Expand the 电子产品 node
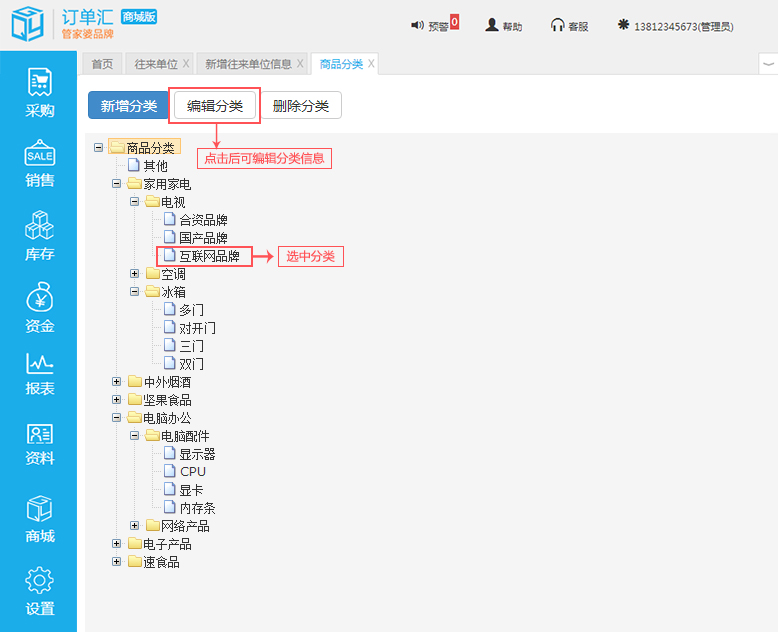The image size is (780, 632). (x=116, y=543)
